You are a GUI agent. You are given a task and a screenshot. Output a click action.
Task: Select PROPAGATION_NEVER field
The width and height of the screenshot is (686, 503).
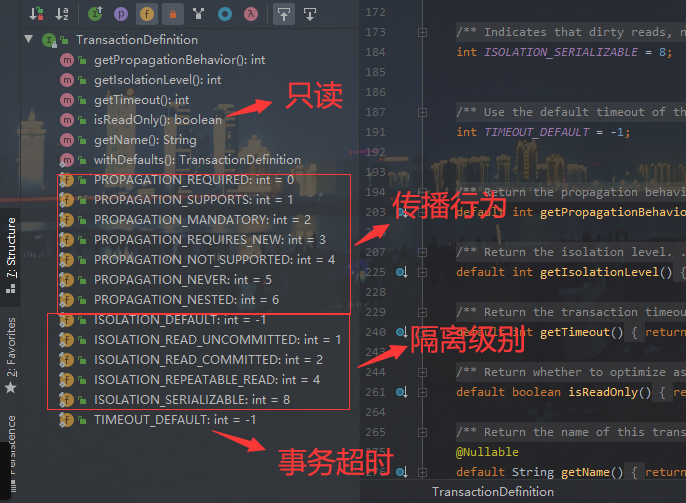(x=183, y=280)
